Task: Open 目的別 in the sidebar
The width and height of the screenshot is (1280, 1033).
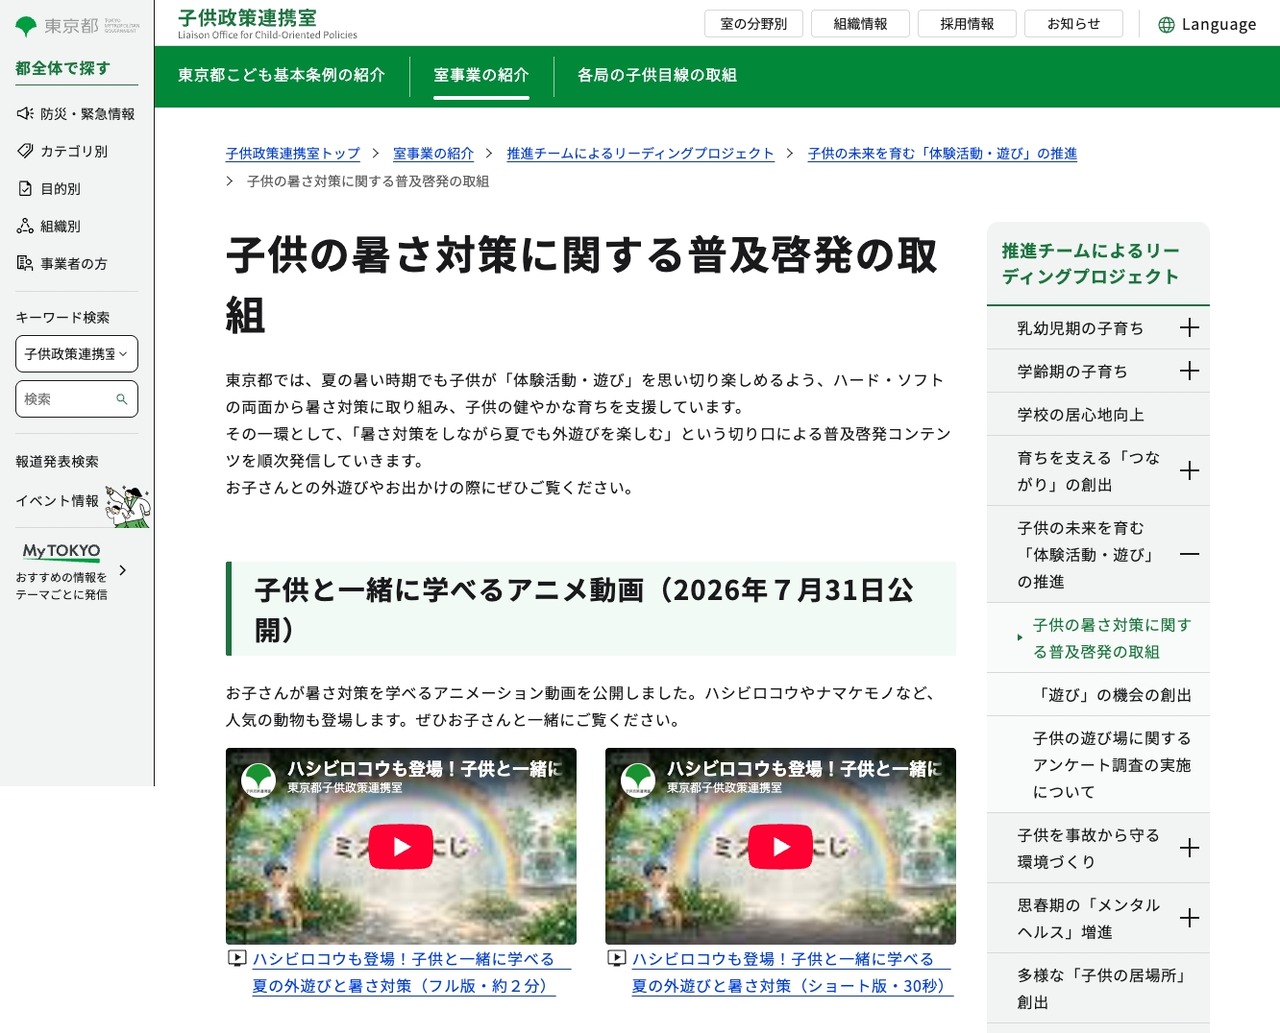Action: tap(60, 189)
